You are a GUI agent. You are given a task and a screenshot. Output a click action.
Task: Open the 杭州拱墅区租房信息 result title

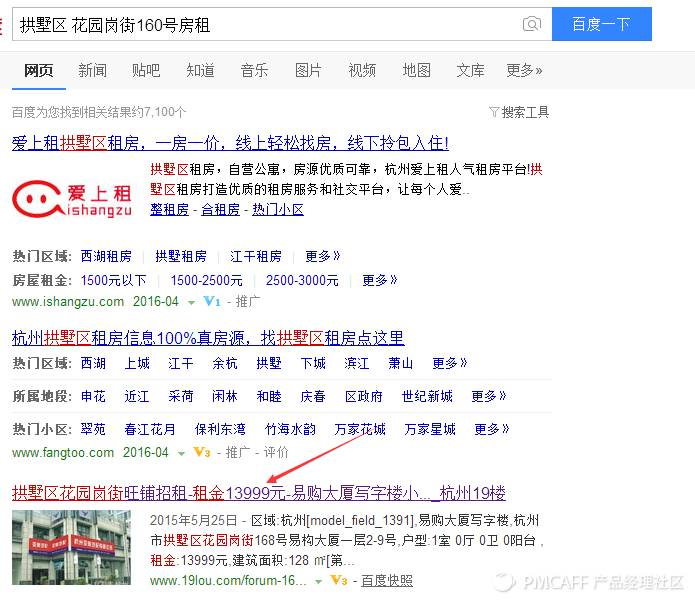(x=208, y=338)
